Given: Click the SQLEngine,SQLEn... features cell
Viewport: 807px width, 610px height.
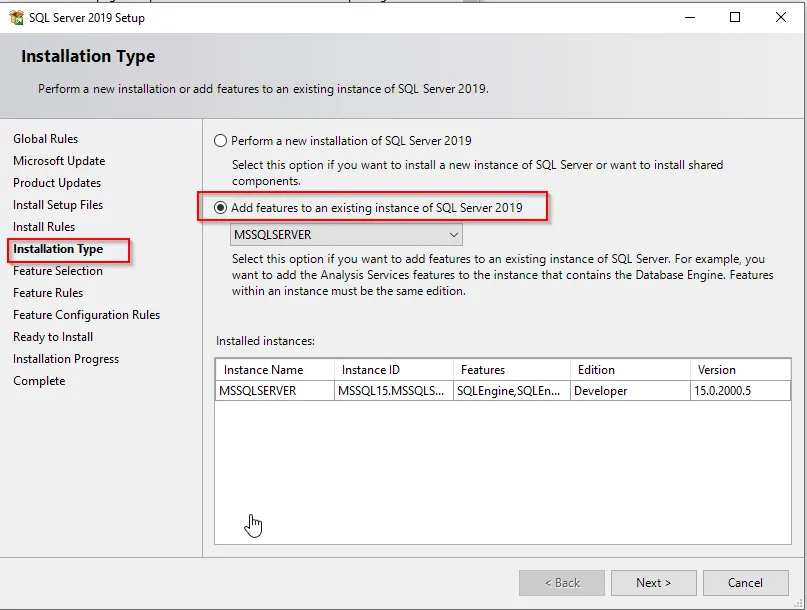Looking at the screenshot, I should click(x=512, y=391).
